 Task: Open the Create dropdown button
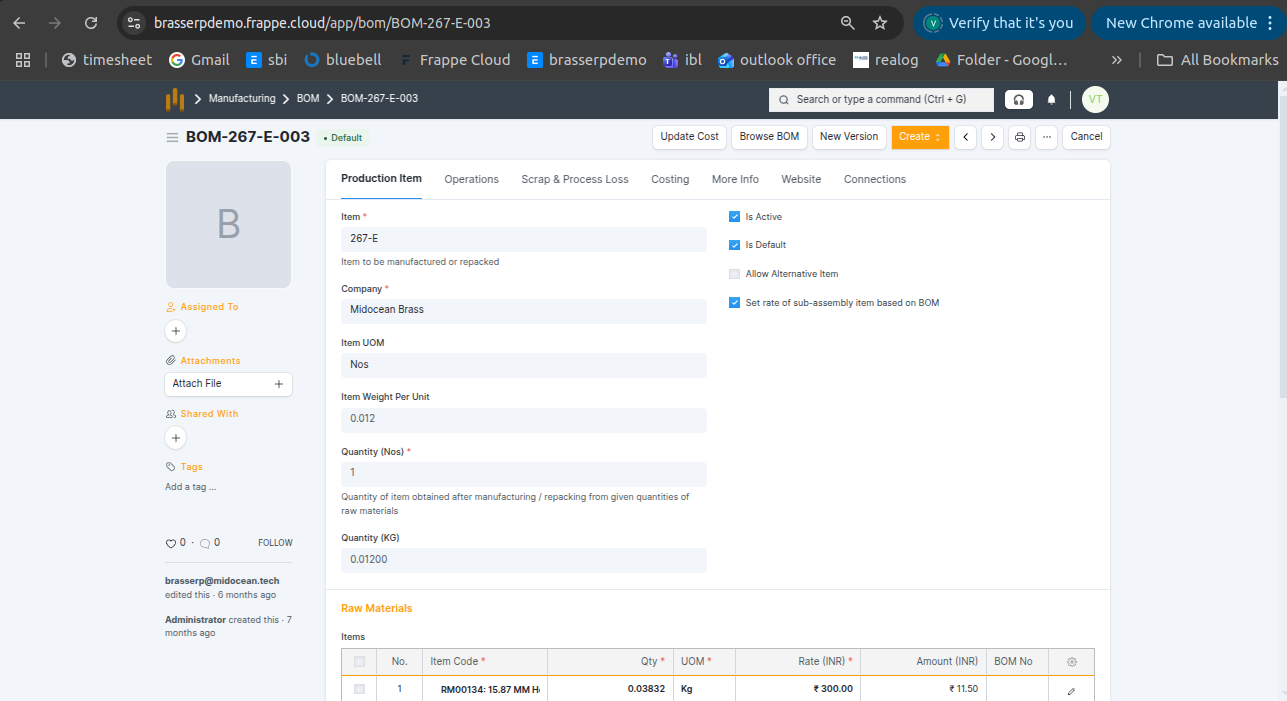click(x=919, y=137)
